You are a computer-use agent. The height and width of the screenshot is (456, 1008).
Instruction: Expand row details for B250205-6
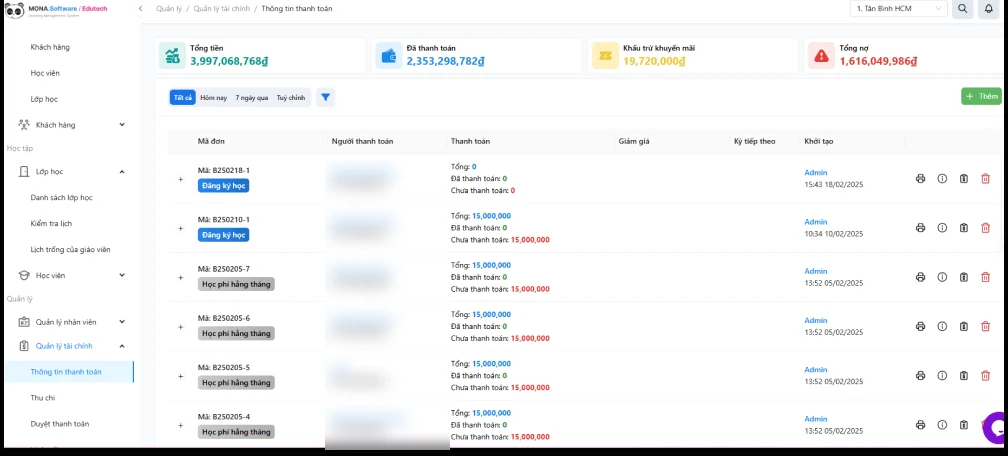pyautogui.click(x=181, y=327)
